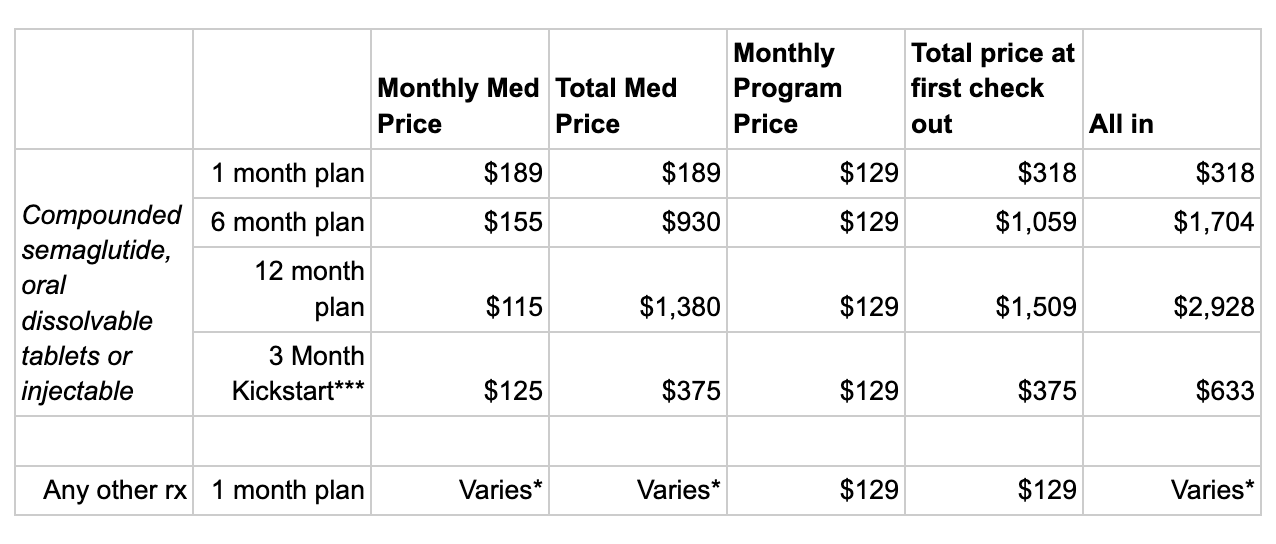Select "Total price at first check out" header
The image size is (1276, 544).
pyautogui.click(x=992, y=88)
